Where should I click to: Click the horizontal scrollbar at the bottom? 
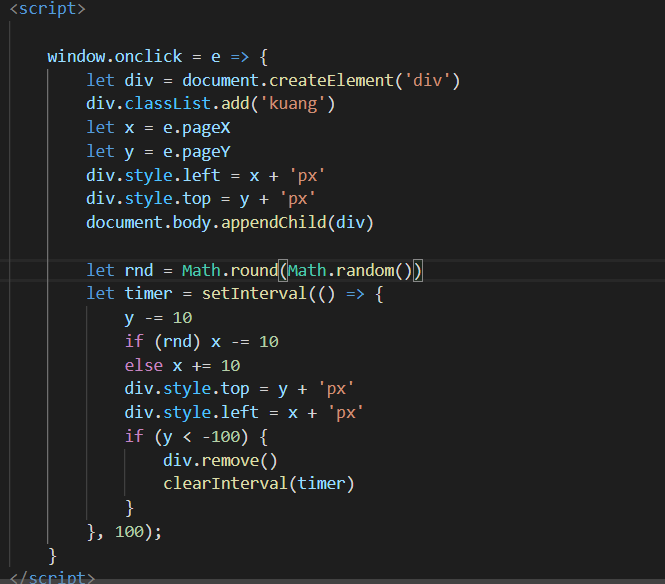(332, 581)
